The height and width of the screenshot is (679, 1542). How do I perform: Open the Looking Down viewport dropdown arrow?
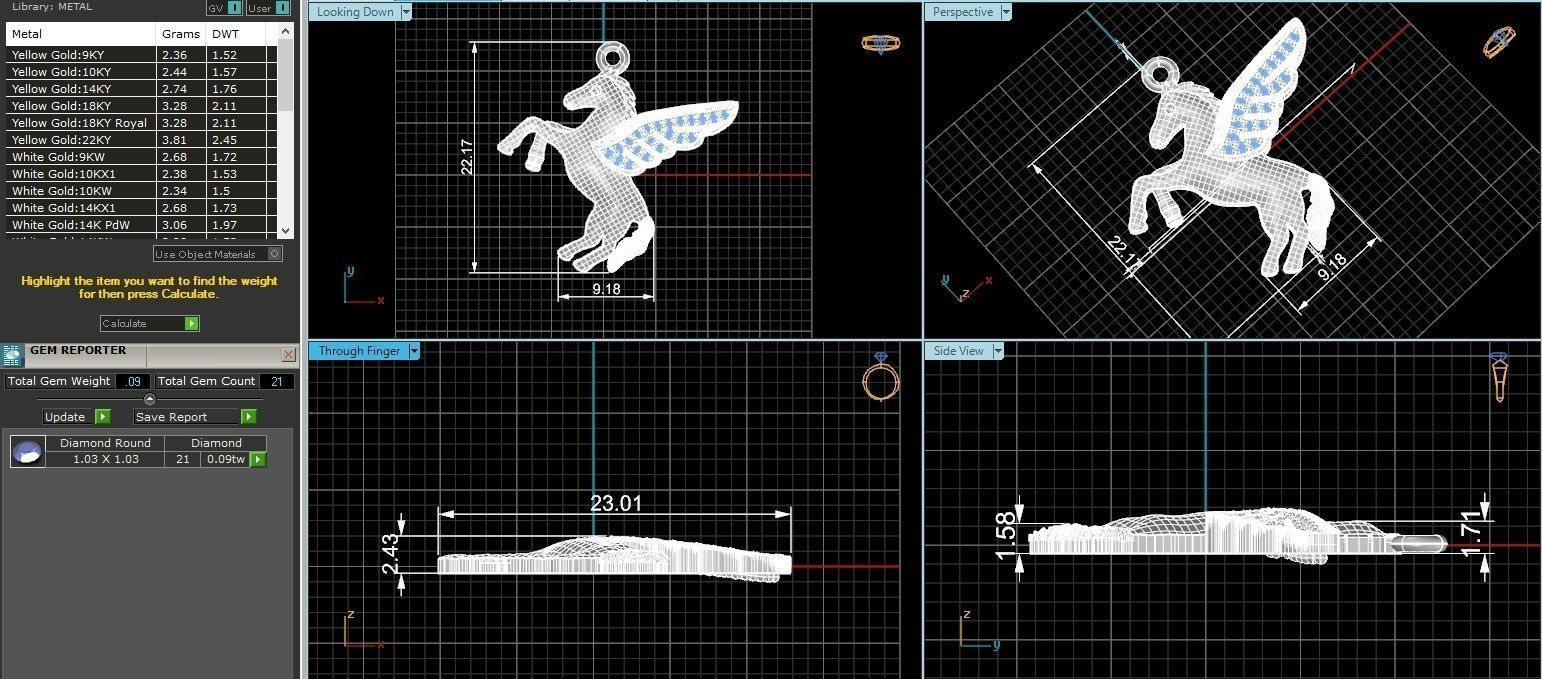pyautogui.click(x=405, y=12)
